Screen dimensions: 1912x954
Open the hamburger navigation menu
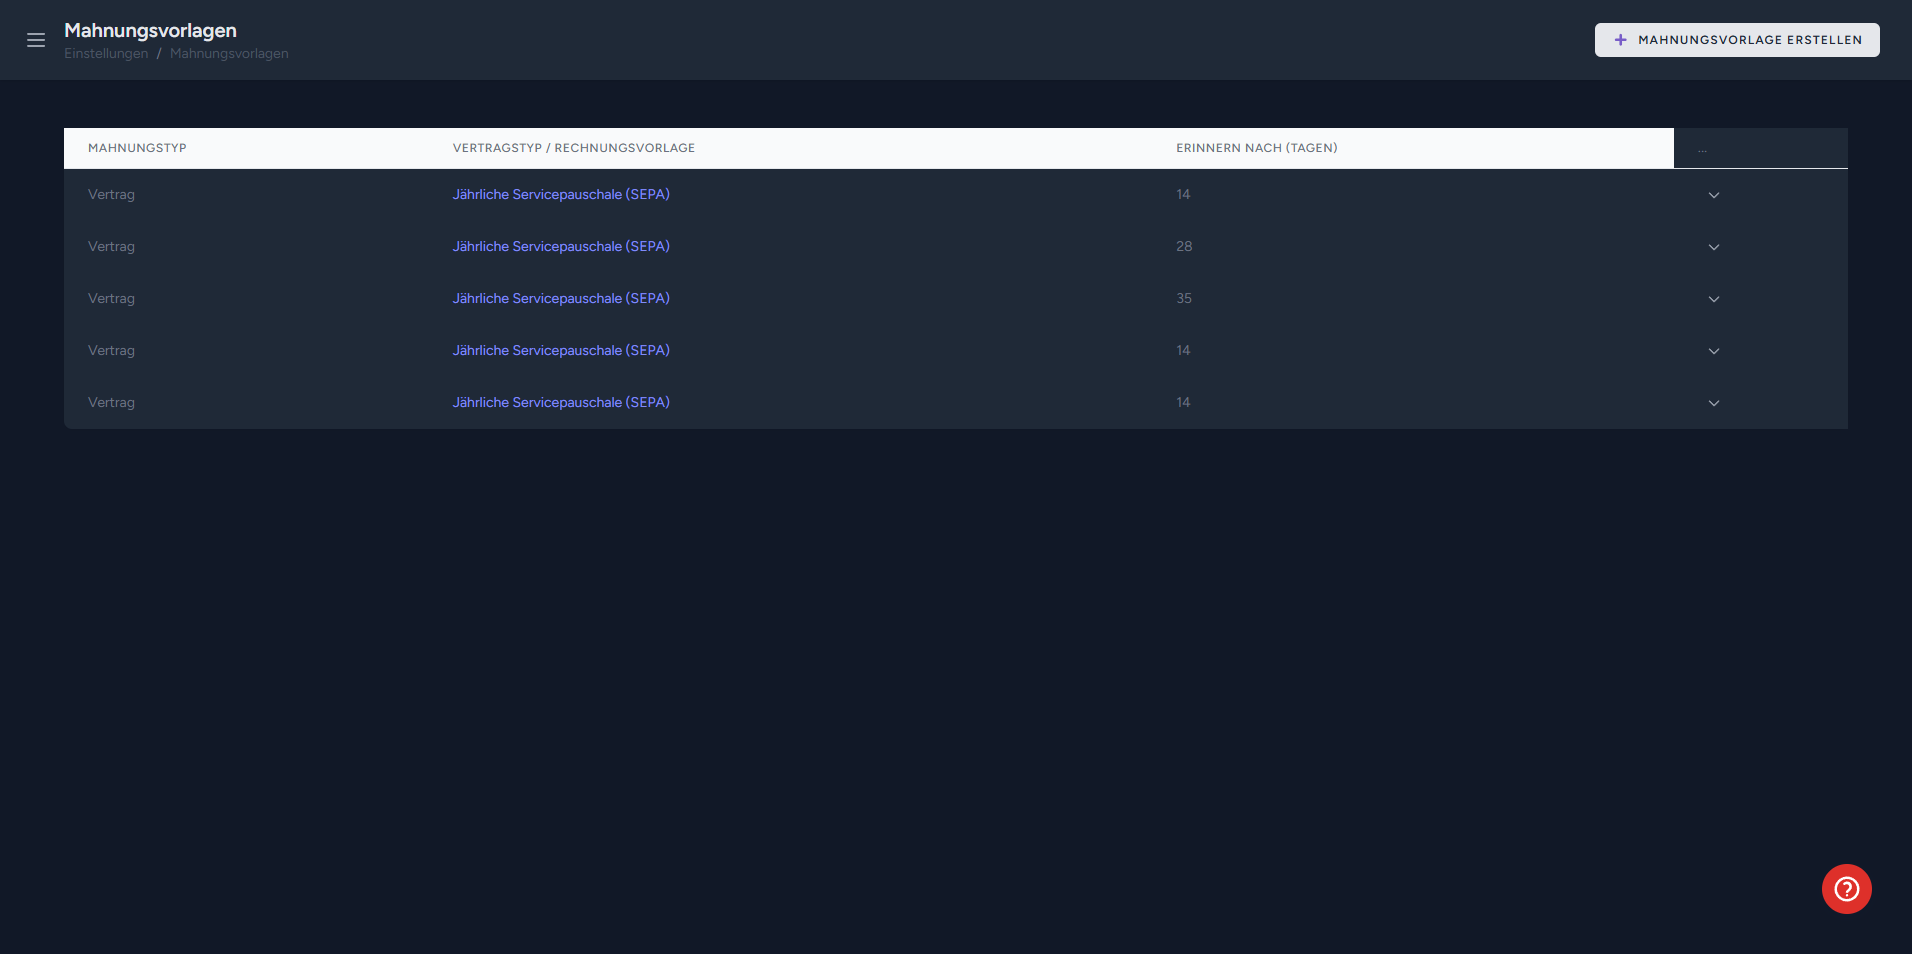pos(36,40)
